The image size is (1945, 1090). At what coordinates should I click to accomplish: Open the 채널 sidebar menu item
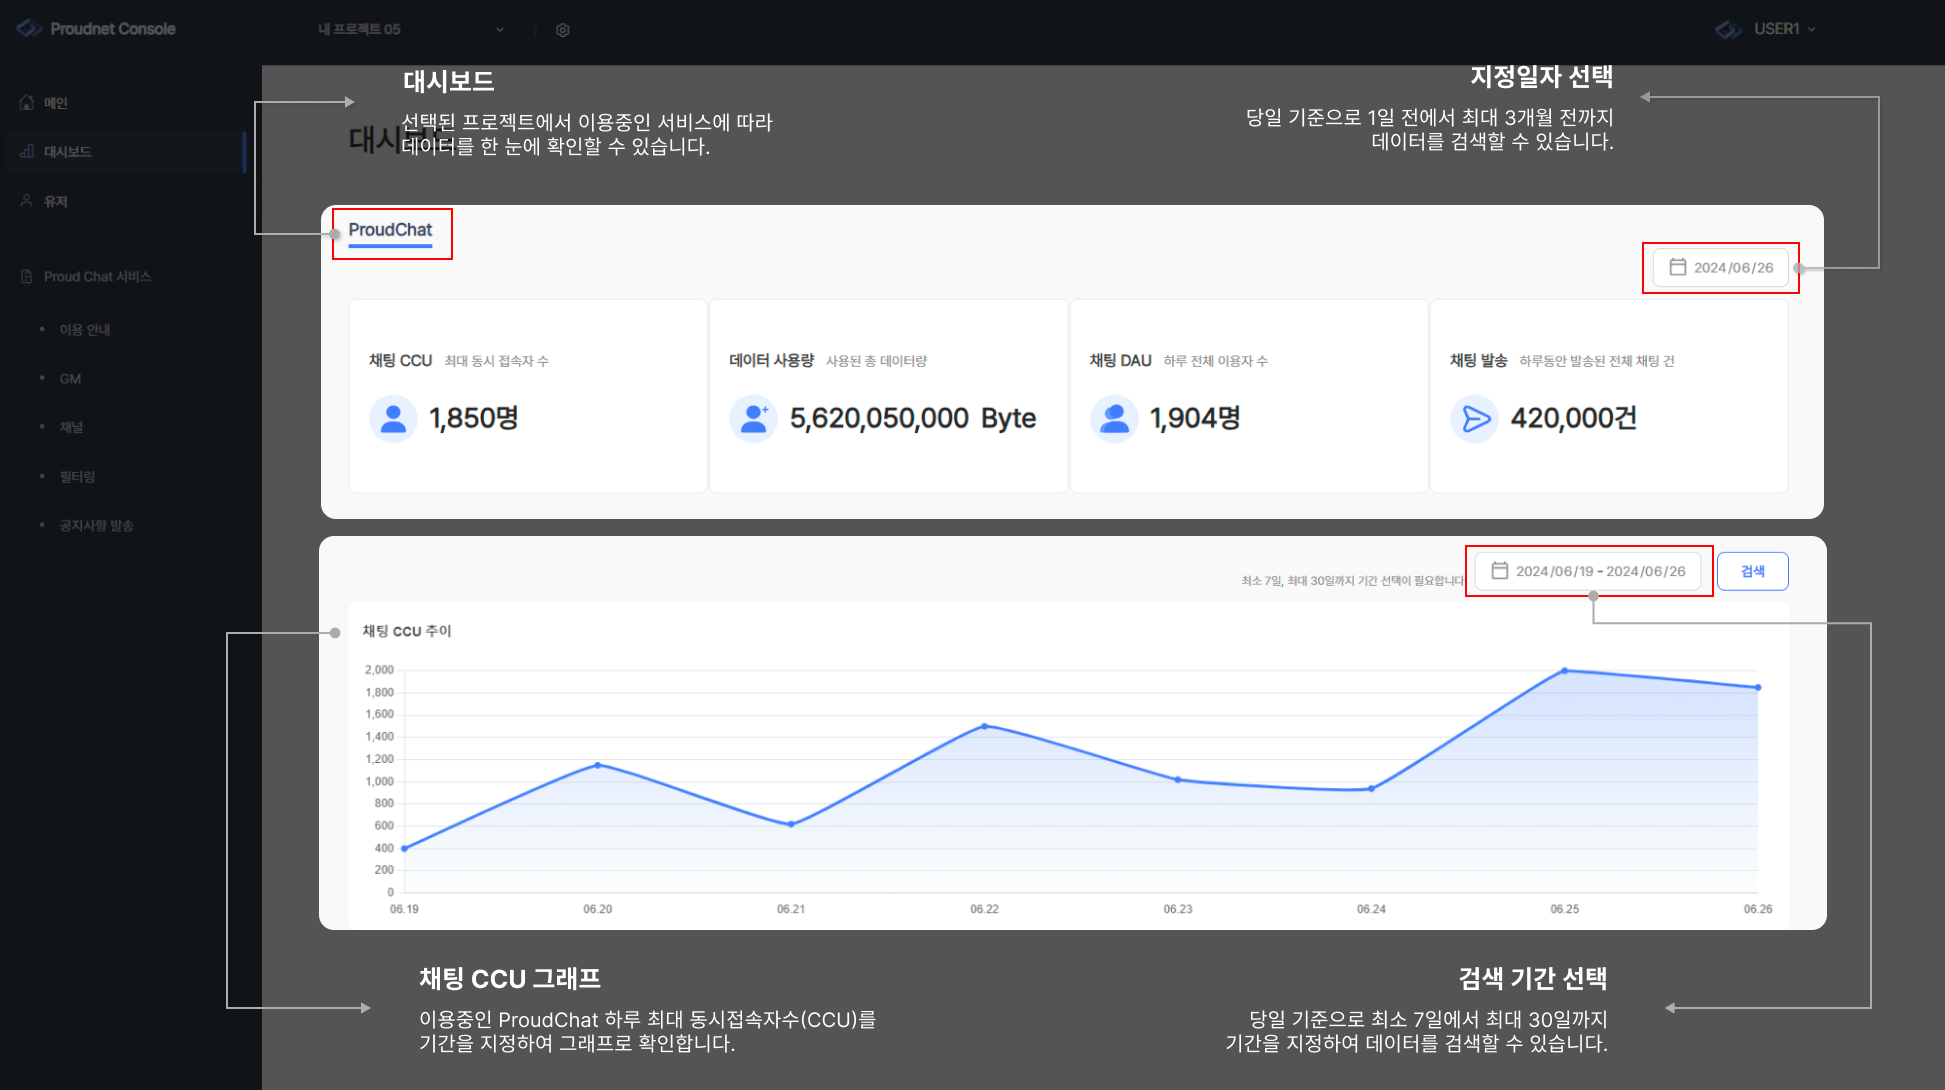coord(71,427)
